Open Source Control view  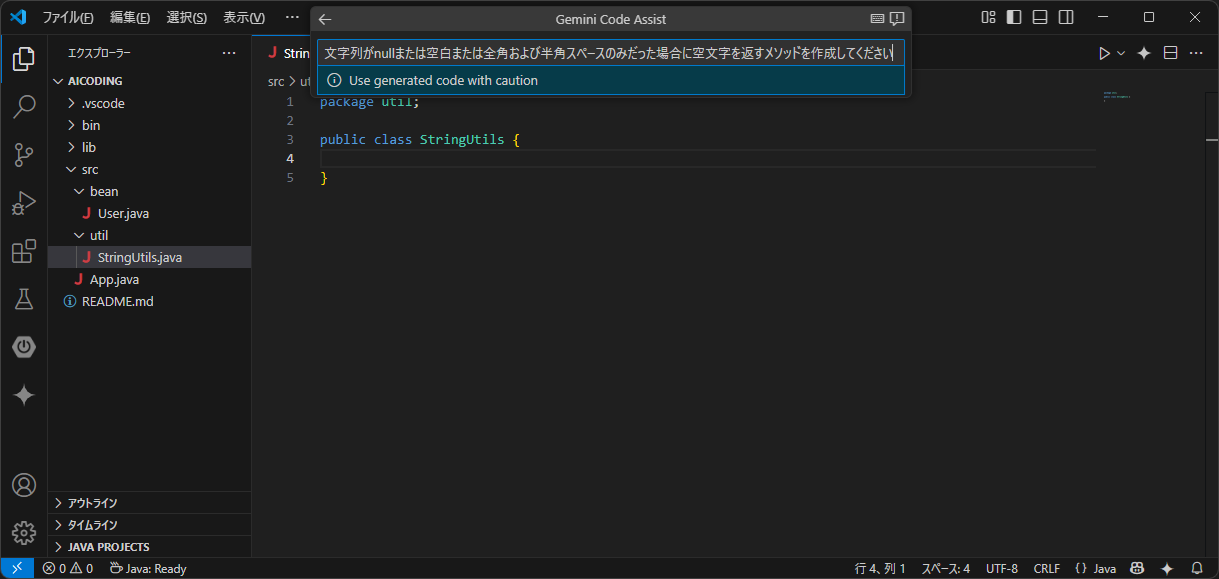24,155
